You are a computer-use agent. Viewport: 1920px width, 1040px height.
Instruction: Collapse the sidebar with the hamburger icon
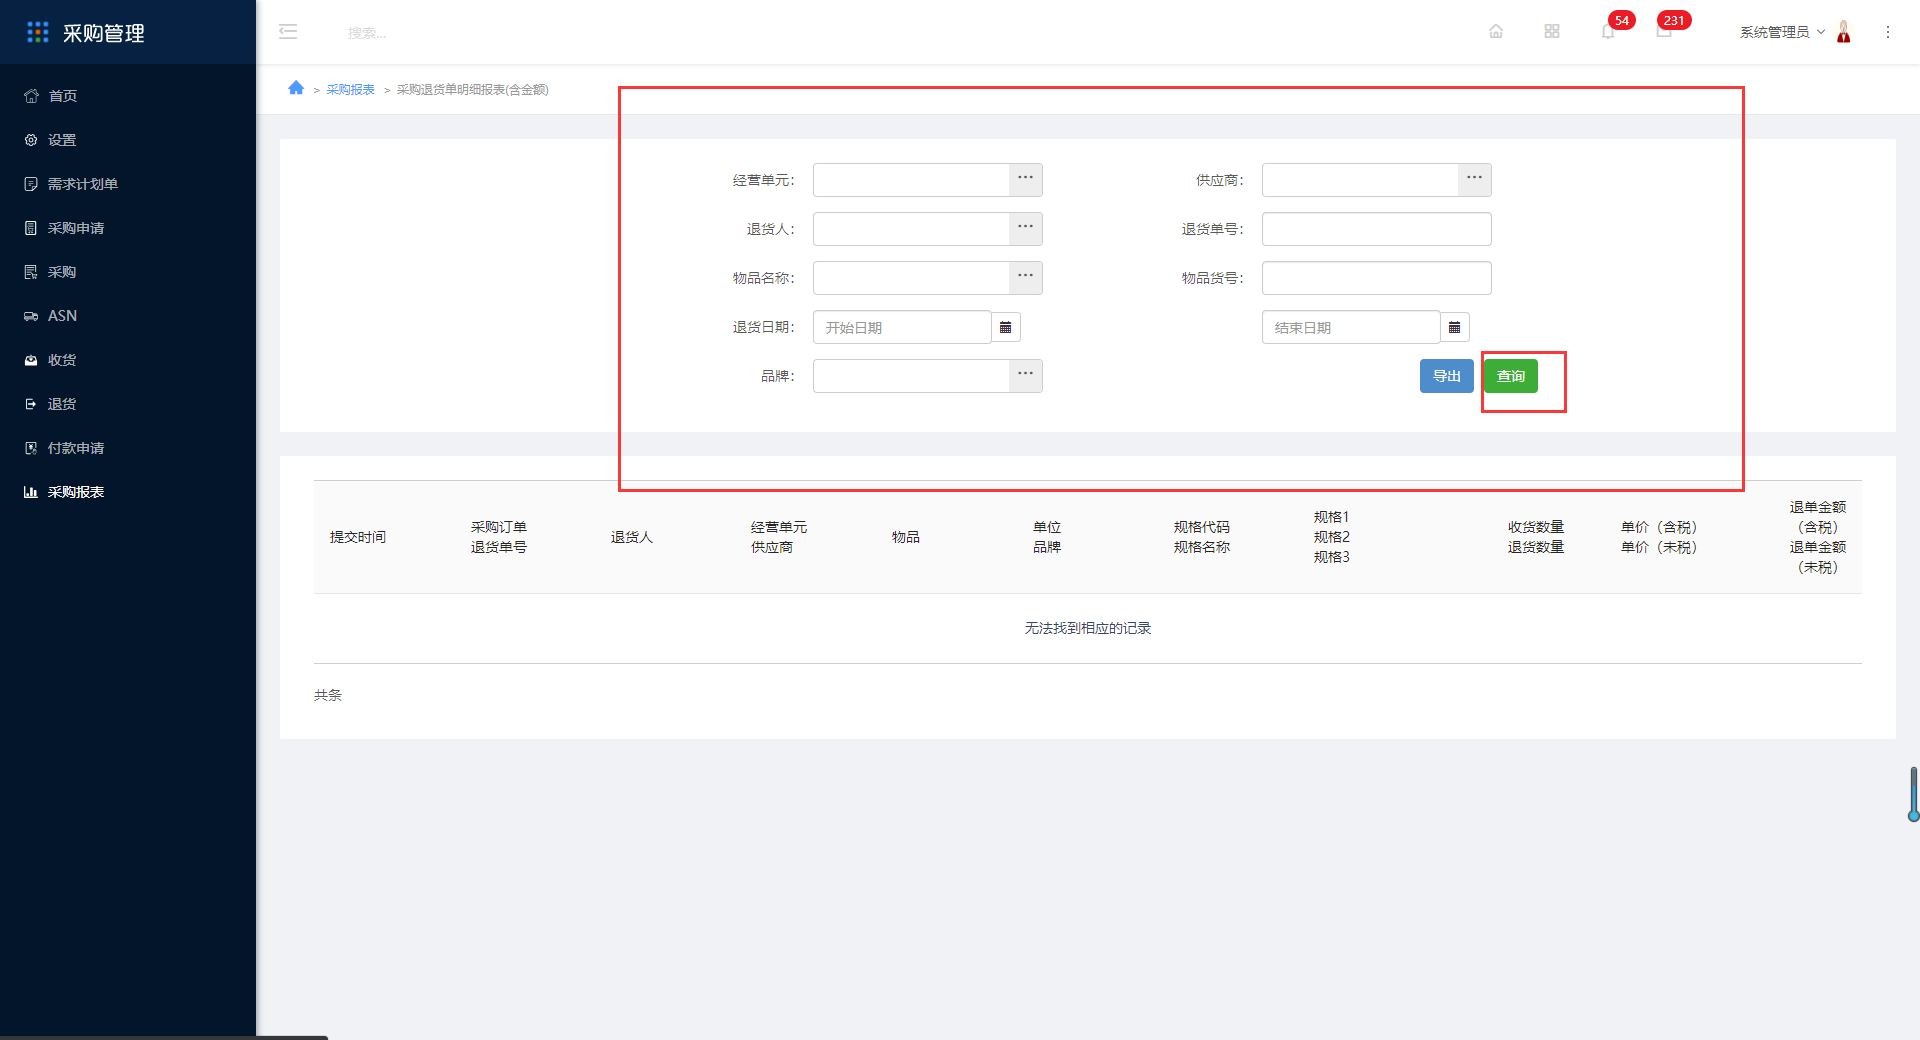288,32
